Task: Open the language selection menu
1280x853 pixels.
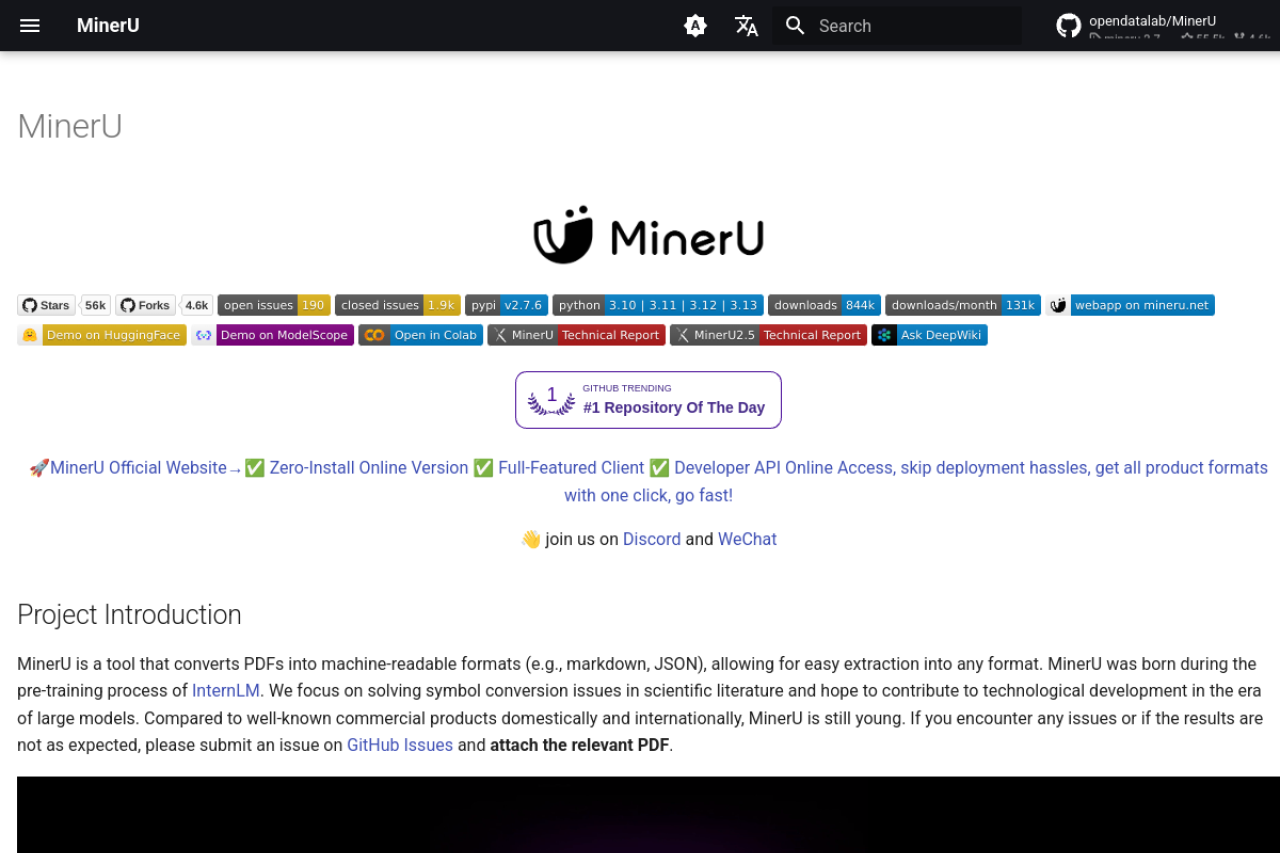Action: point(746,26)
